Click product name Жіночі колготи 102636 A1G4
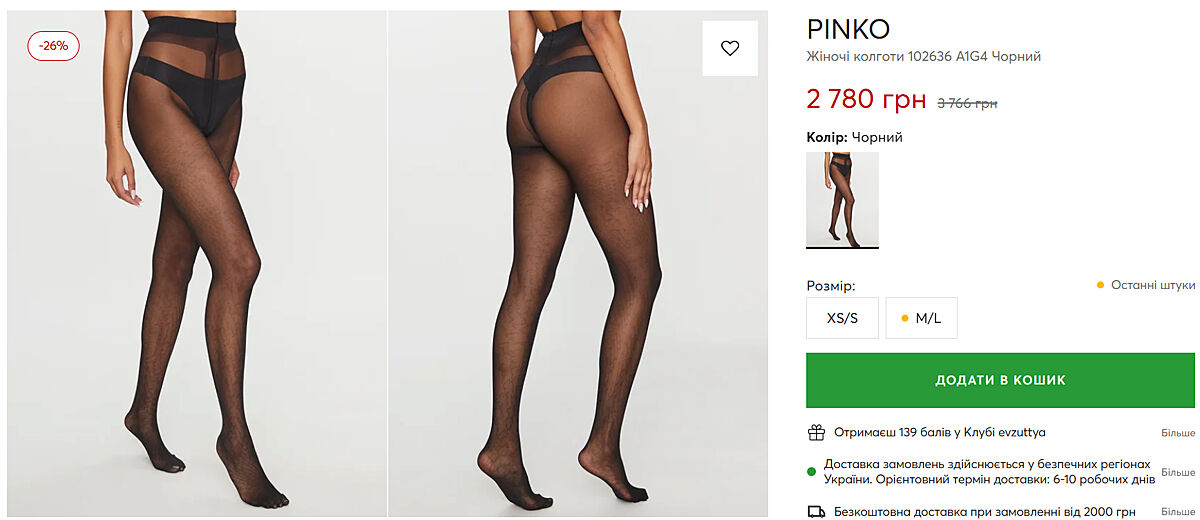 924,57
